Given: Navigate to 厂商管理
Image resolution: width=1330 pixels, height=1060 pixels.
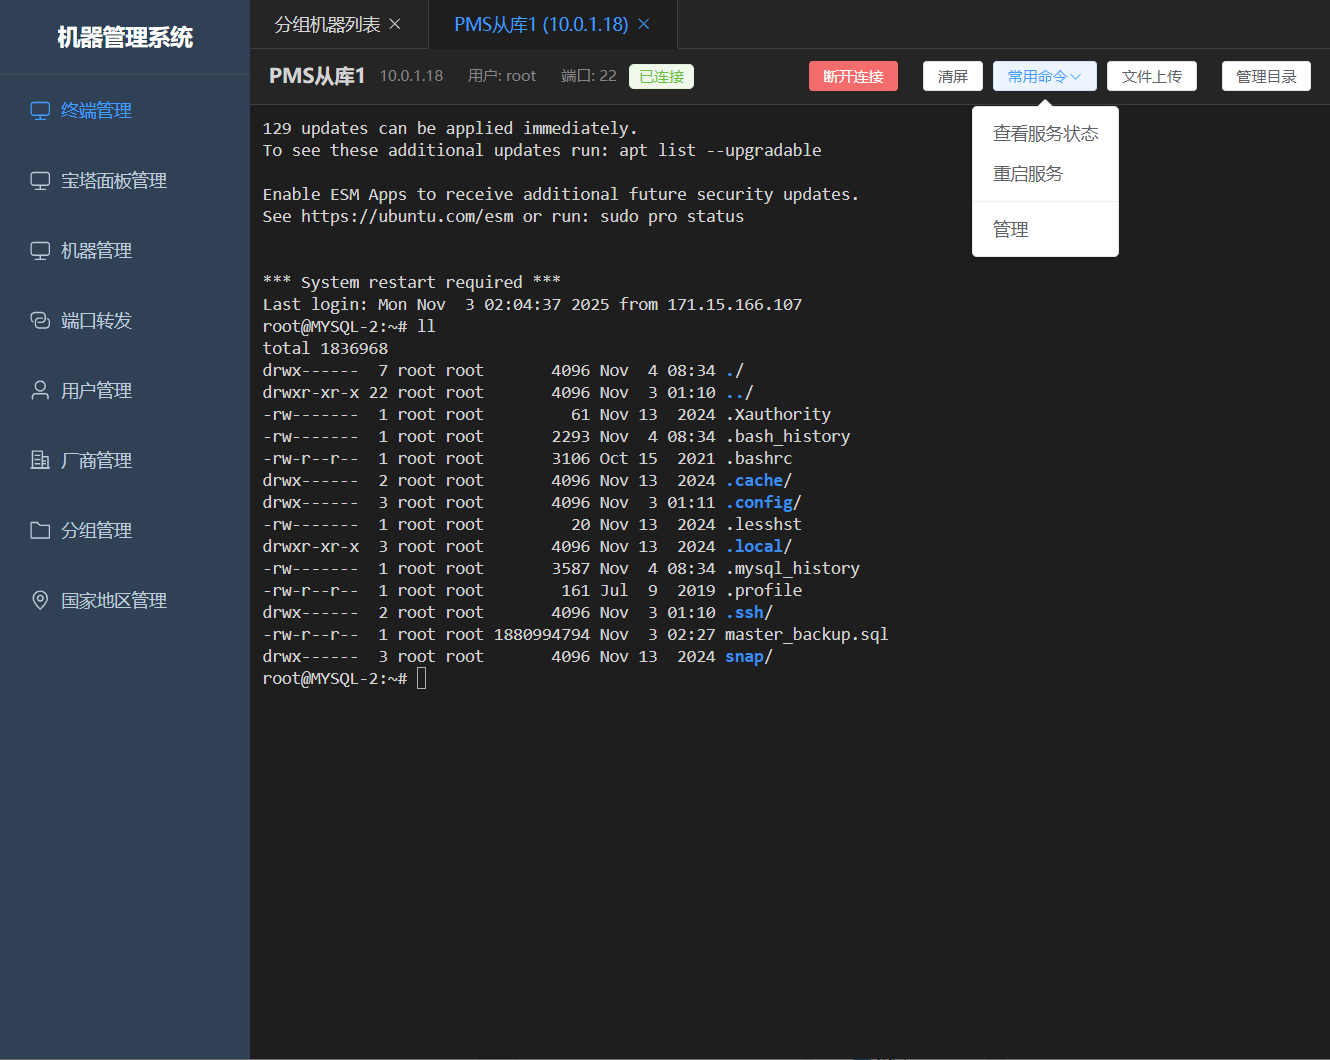Looking at the screenshot, I should point(125,461).
